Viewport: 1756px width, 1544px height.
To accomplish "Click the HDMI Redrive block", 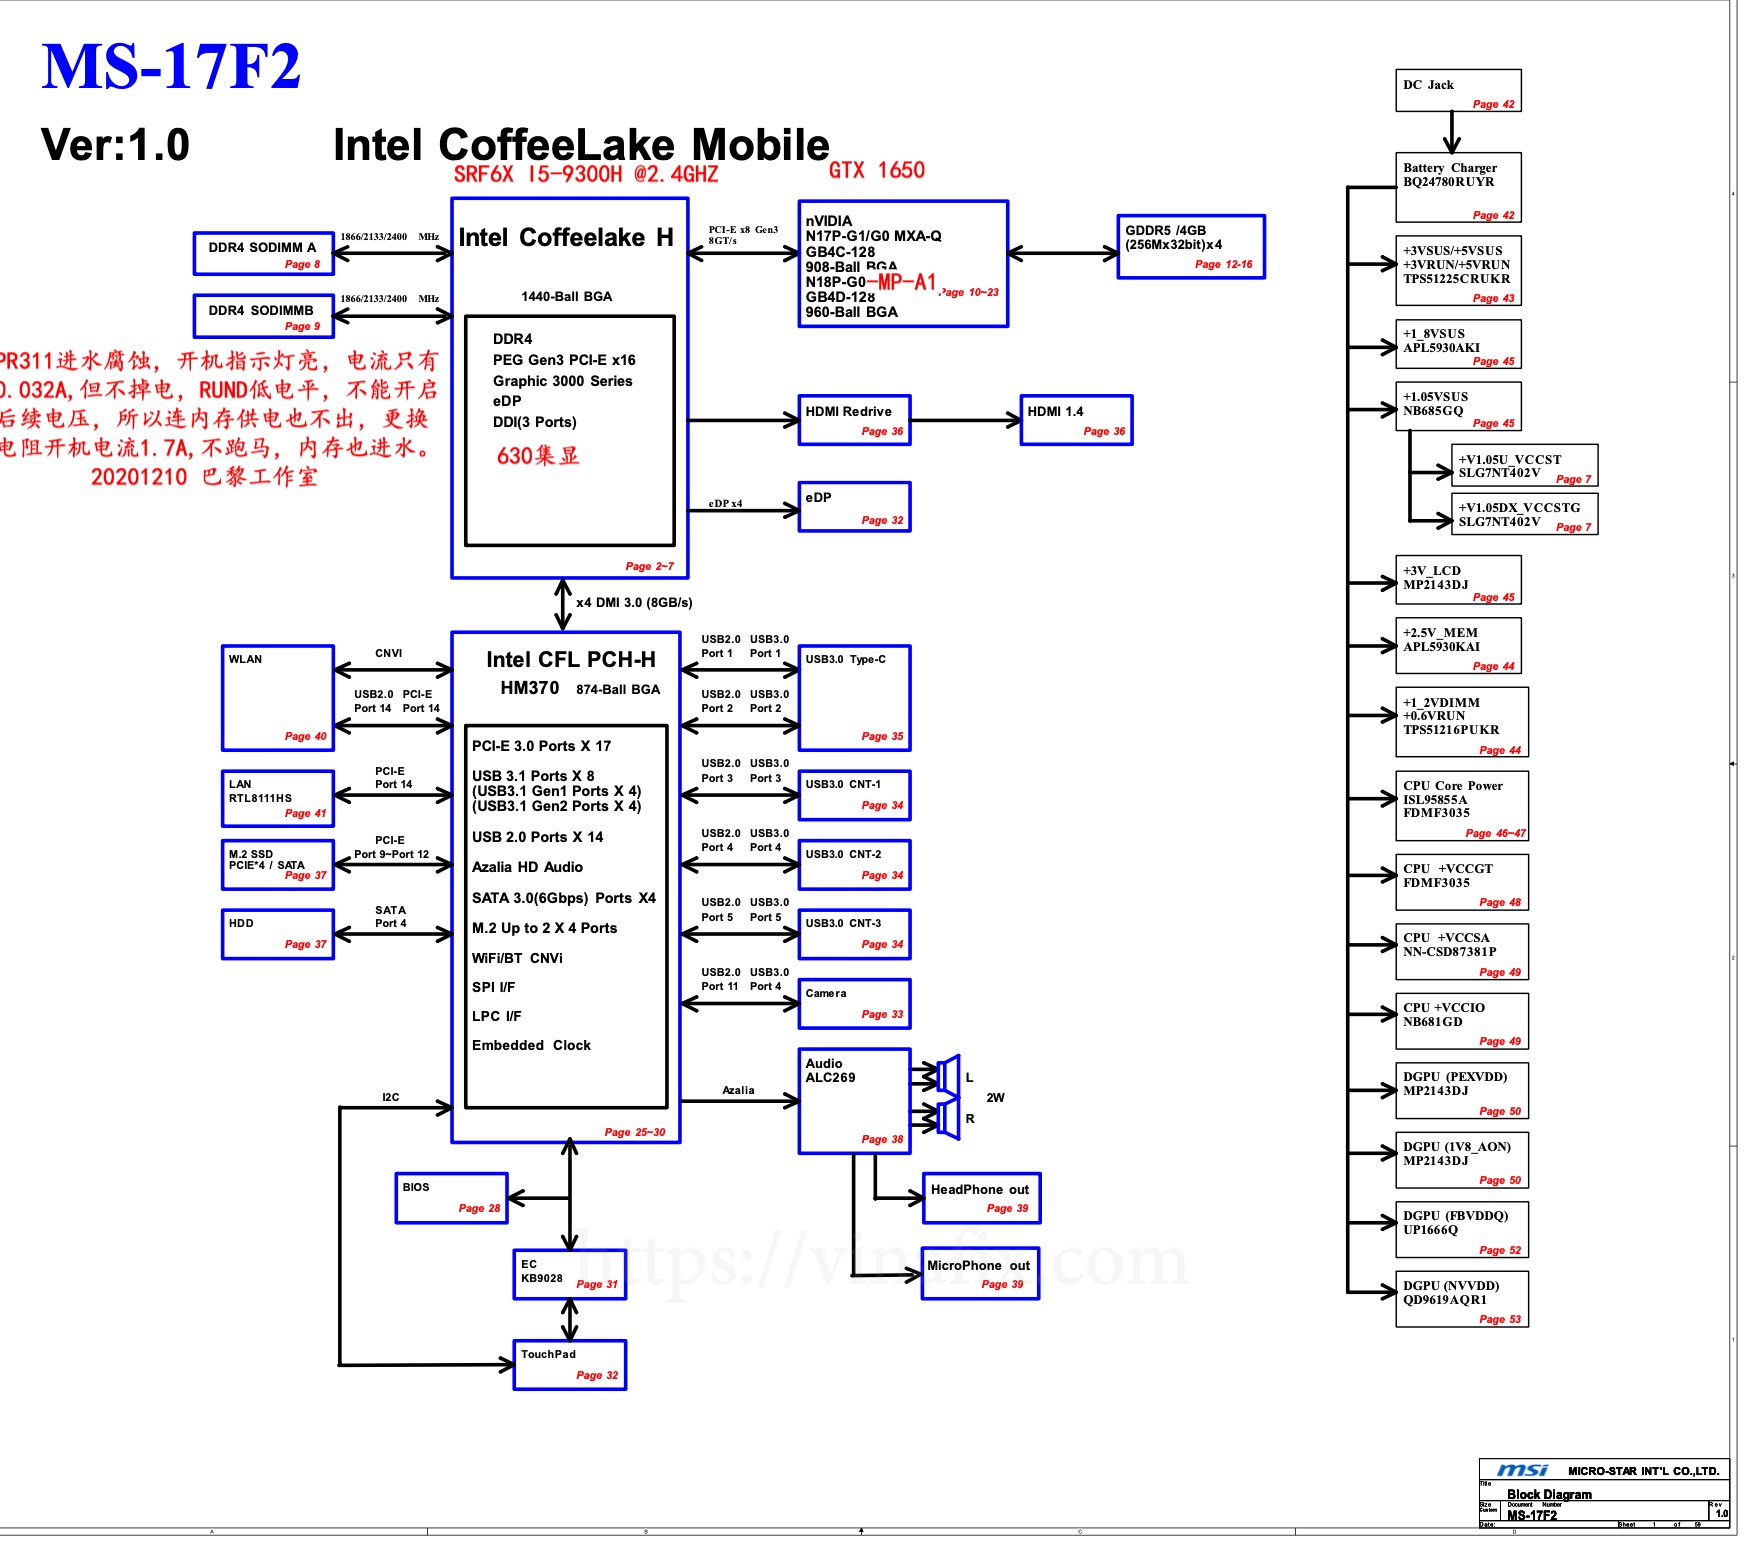I will (x=855, y=420).
